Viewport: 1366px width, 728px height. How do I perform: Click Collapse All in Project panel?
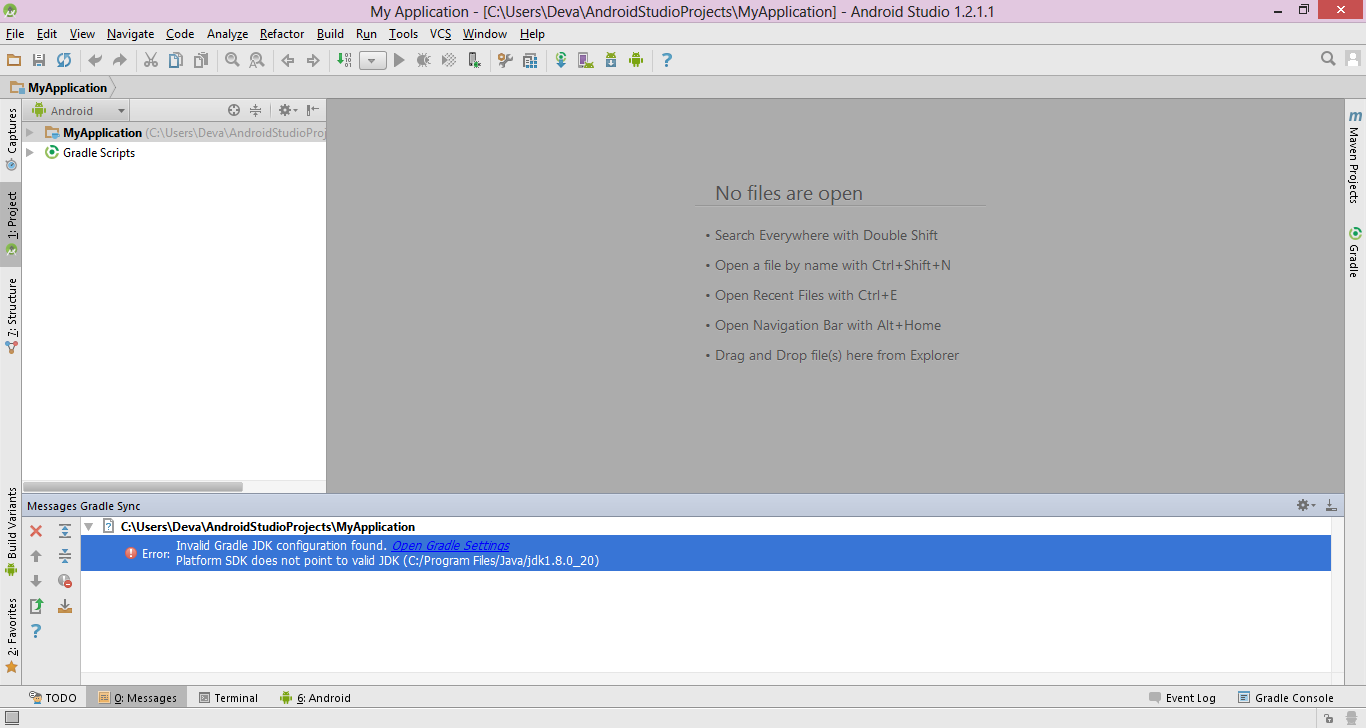tap(256, 111)
